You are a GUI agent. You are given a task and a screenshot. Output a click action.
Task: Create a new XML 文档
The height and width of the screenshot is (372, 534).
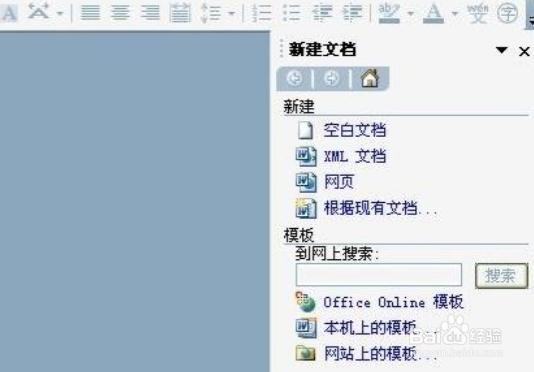[341, 156]
